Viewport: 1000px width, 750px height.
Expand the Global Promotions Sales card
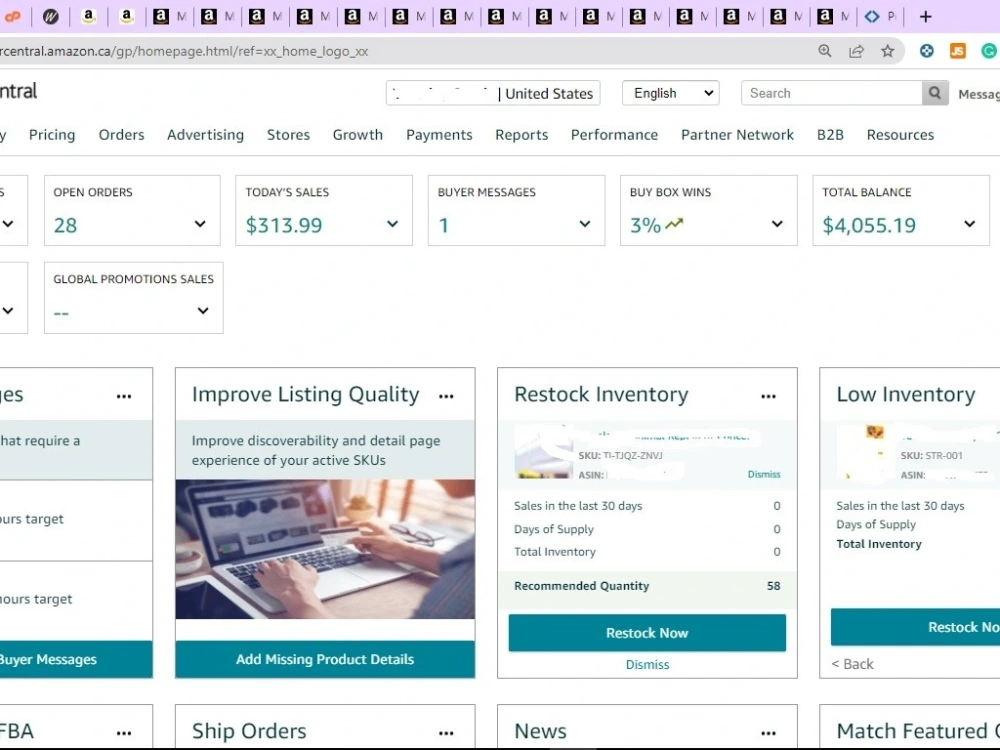pyautogui.click(x=203, y=311)
